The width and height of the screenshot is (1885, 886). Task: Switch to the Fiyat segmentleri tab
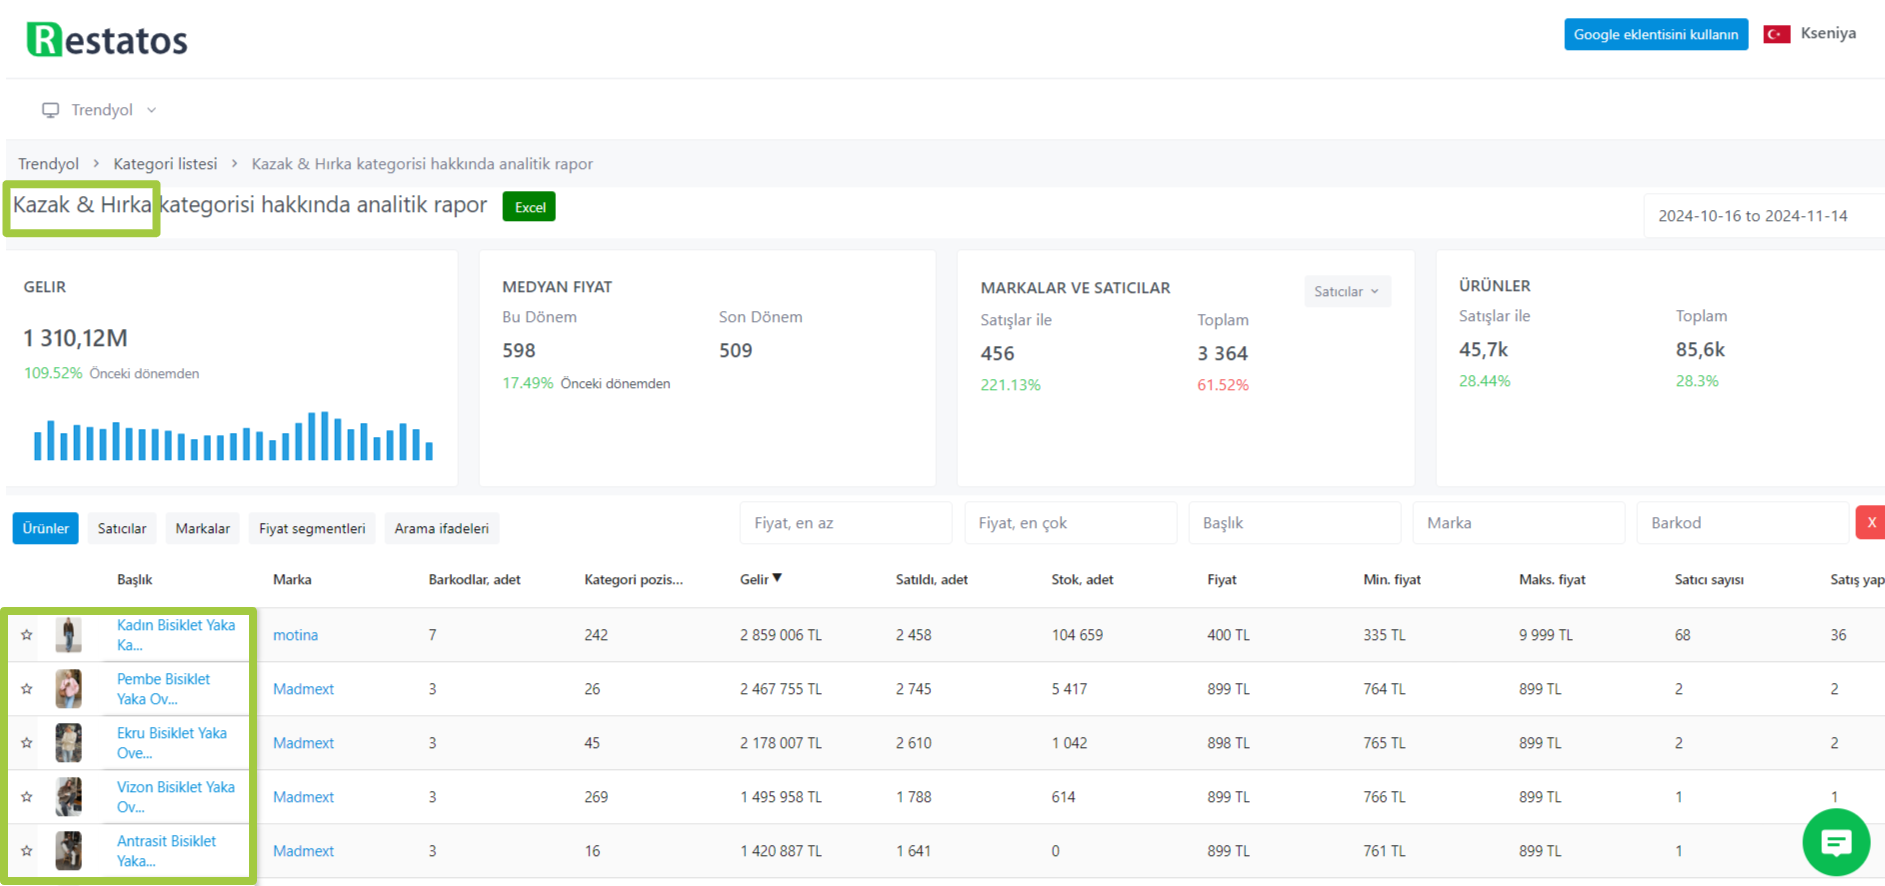[x=312, y=528]
